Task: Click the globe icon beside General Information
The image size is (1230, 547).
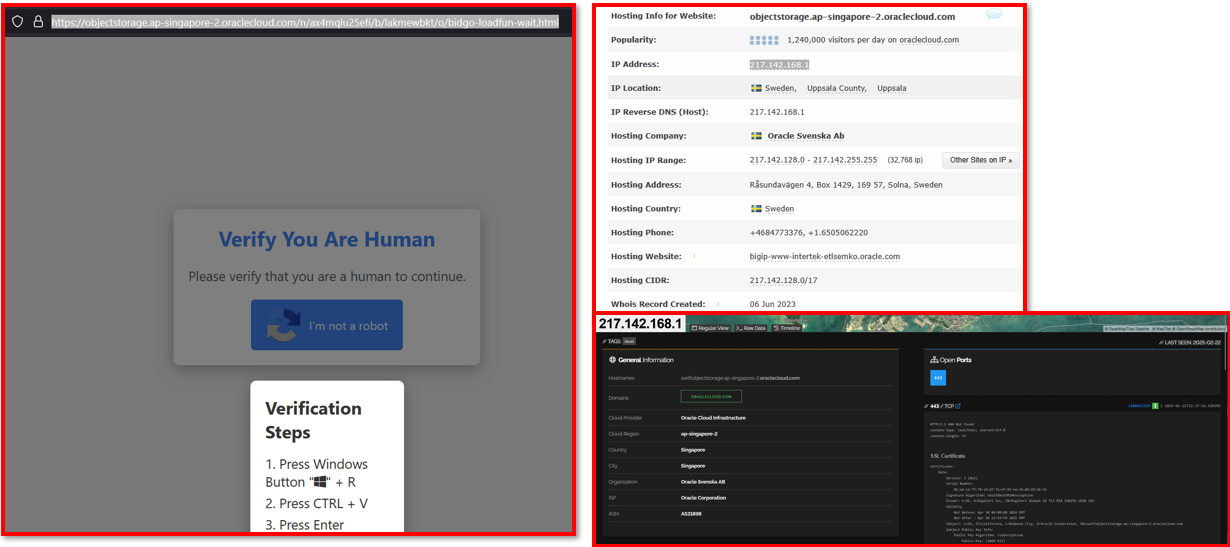Action: click(611, 359)
